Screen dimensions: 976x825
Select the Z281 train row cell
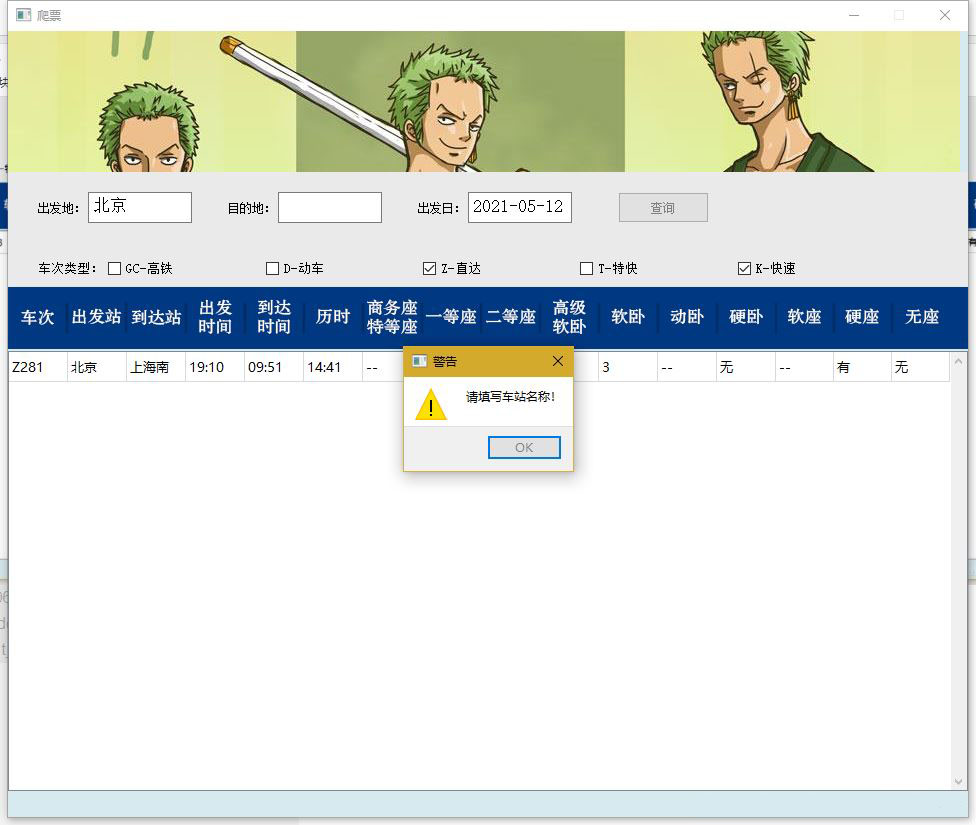click(x=37, y=367)
